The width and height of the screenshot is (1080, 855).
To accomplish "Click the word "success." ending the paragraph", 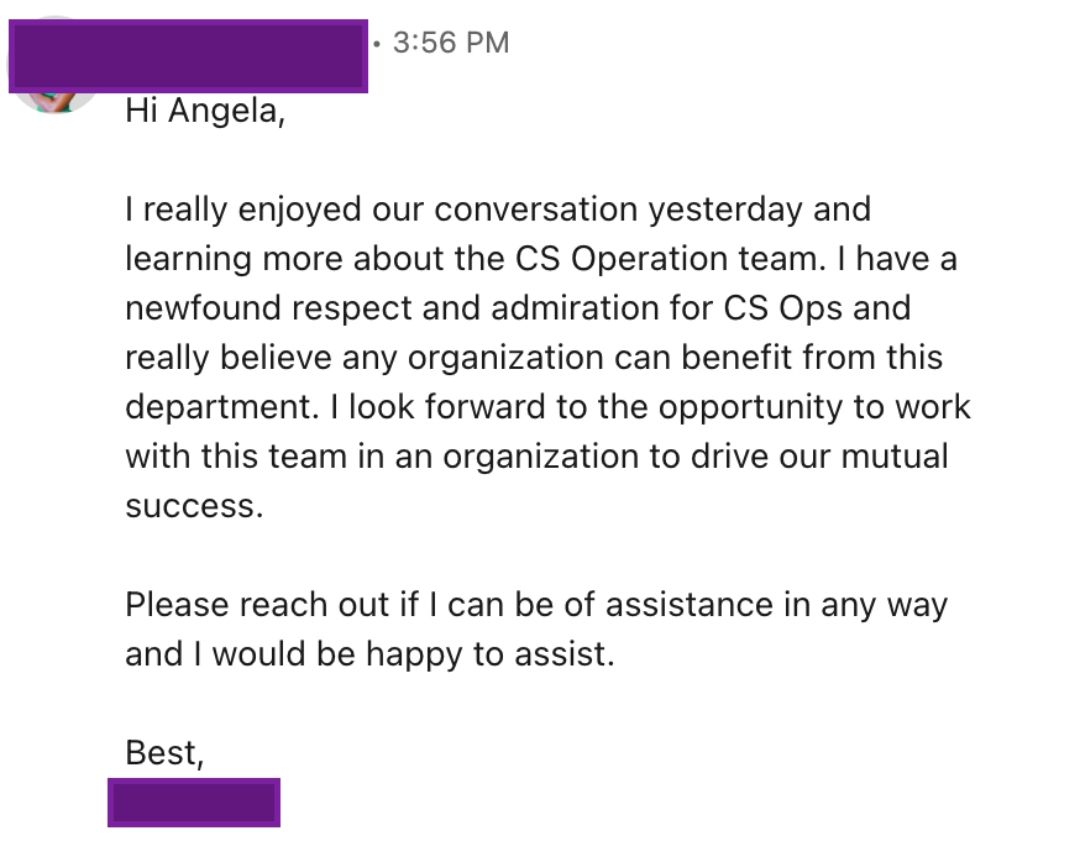I will (194, 505).
